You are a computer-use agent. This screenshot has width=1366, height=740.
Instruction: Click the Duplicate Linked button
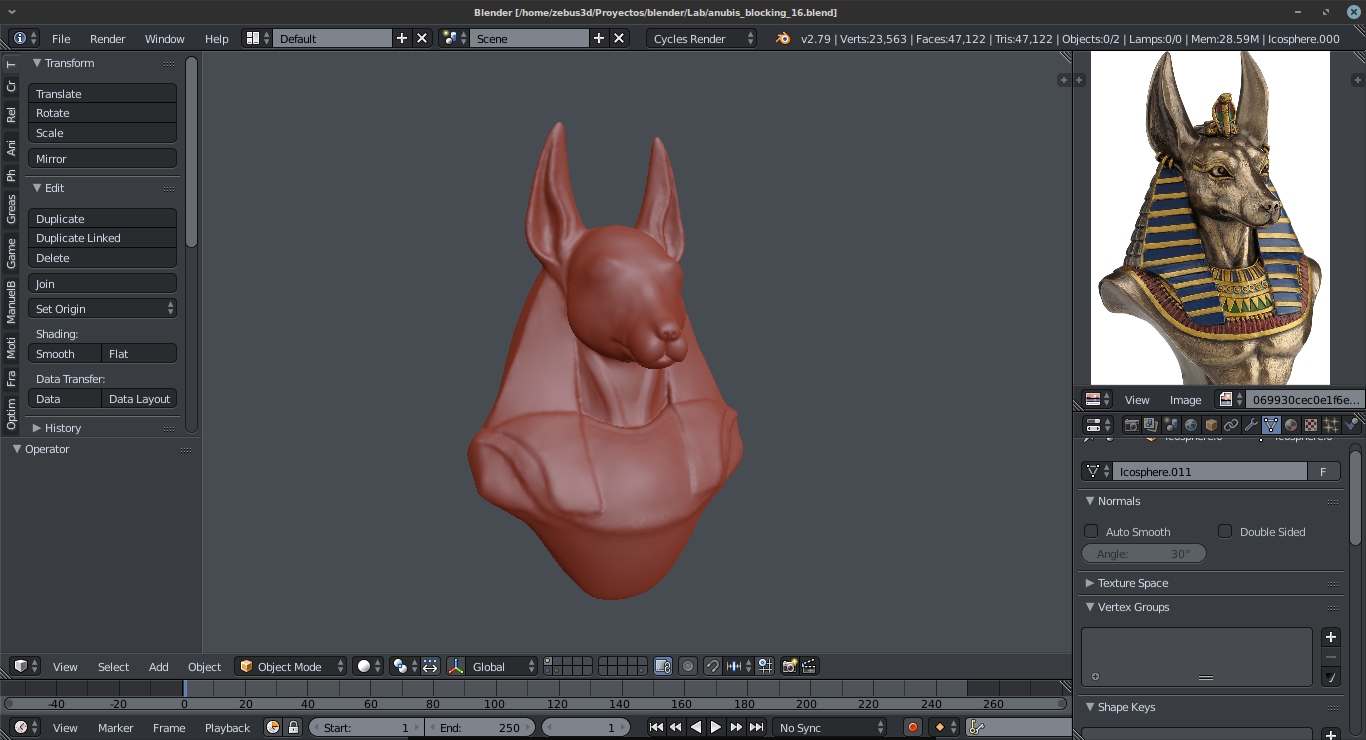click(102, 238)
